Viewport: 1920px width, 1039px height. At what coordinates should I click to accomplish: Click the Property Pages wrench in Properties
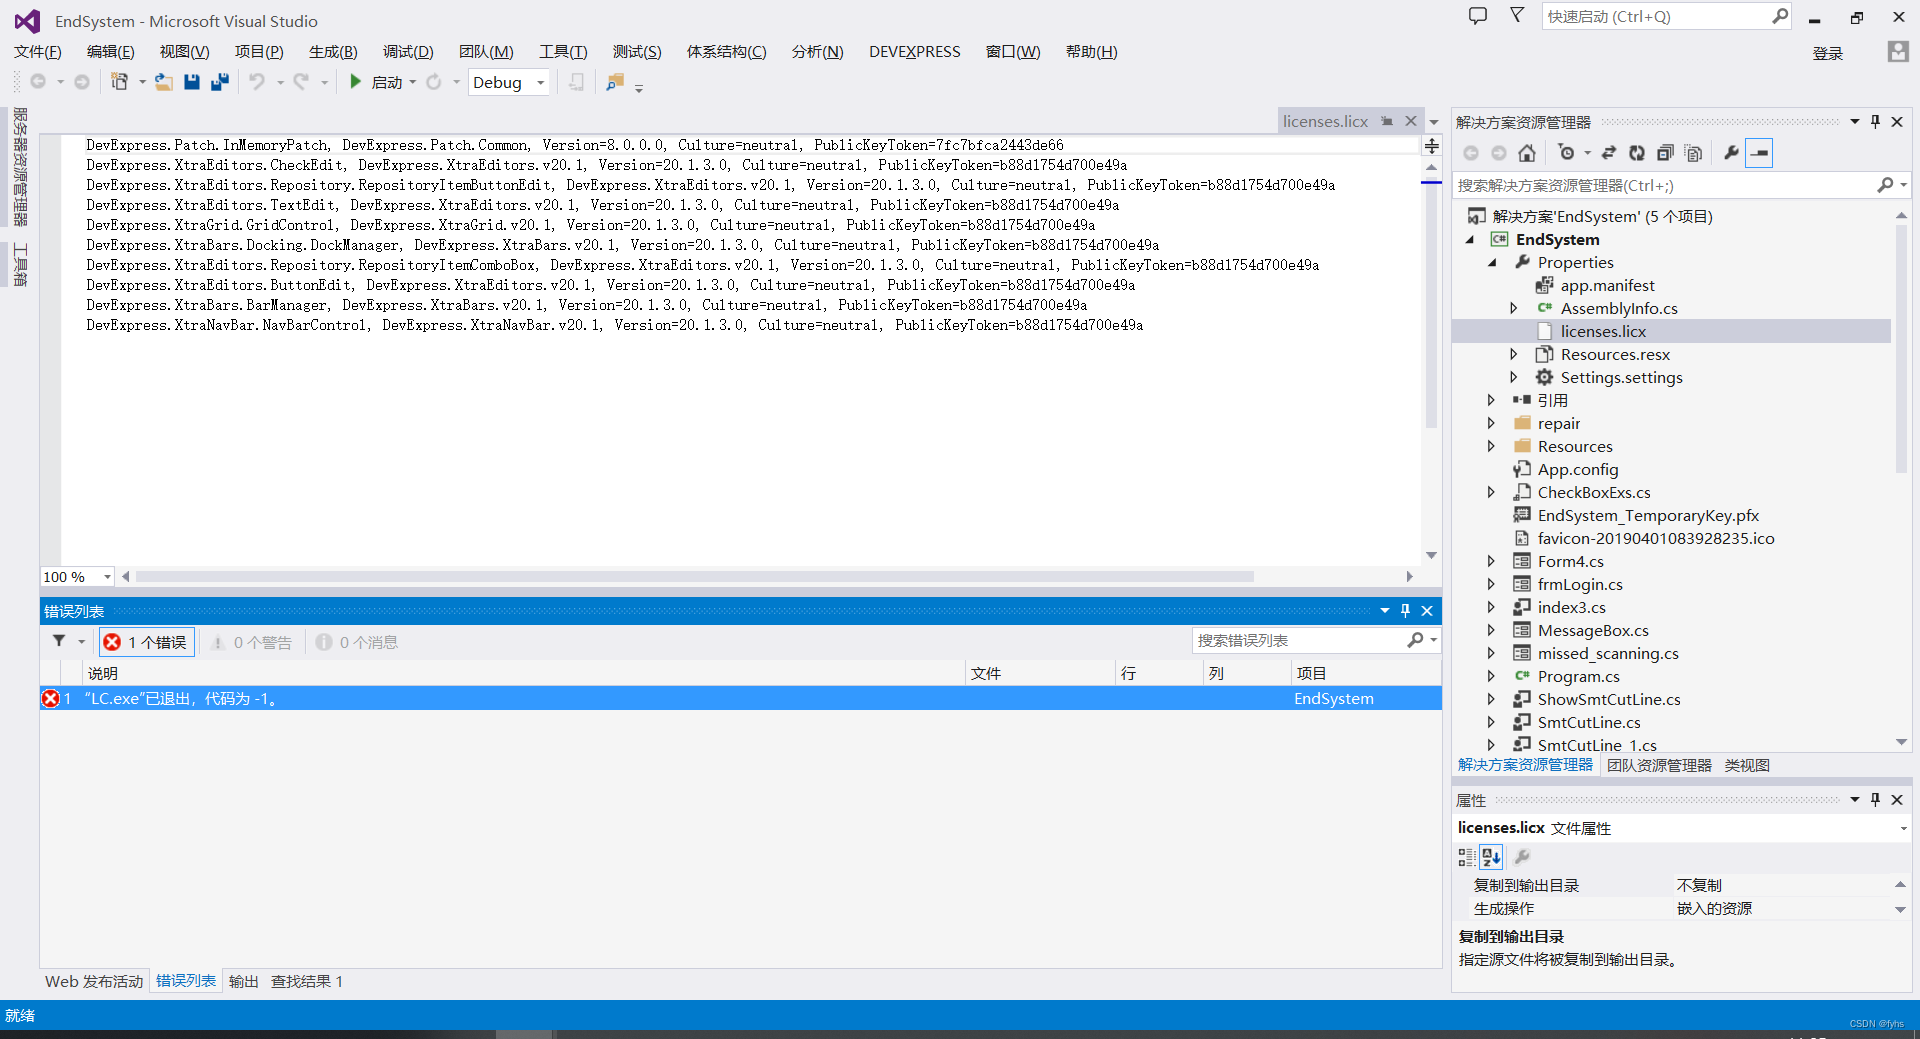pos(1522,857)
